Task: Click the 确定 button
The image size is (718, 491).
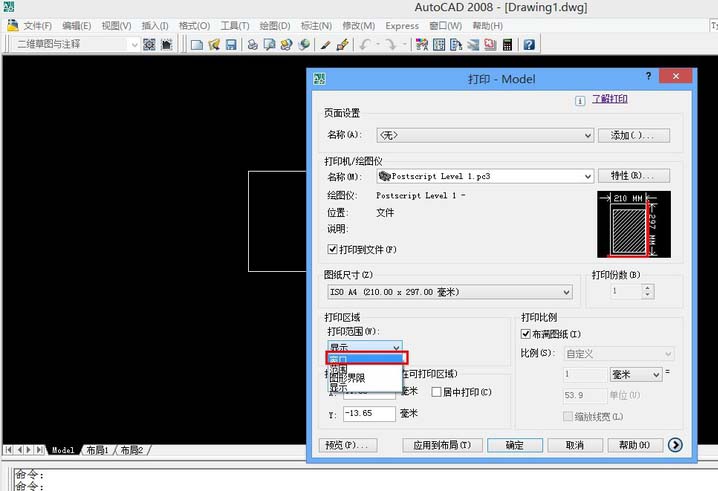Action: [515, 445]
